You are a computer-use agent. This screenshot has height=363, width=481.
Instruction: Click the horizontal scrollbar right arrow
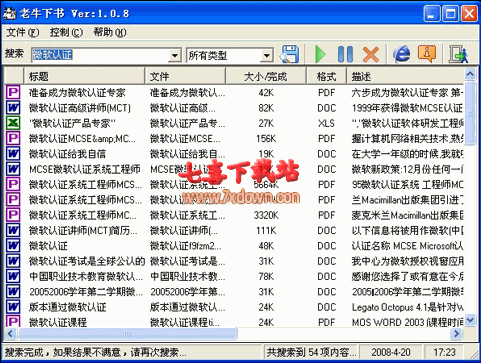456,333
